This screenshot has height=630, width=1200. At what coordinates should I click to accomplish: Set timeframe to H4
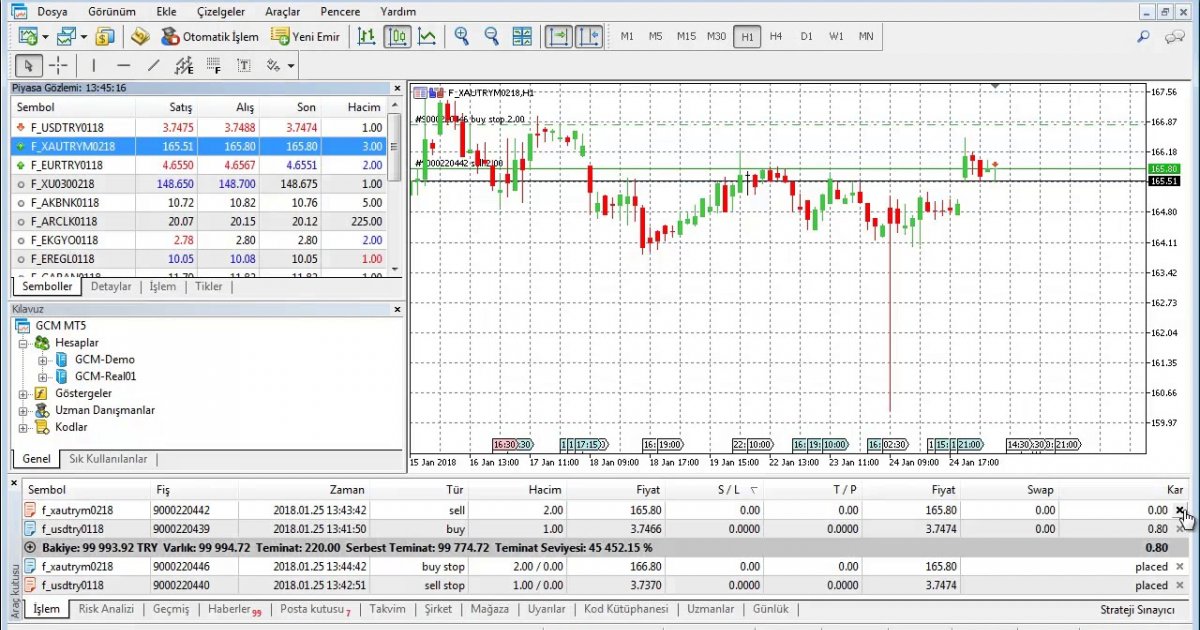776,37
